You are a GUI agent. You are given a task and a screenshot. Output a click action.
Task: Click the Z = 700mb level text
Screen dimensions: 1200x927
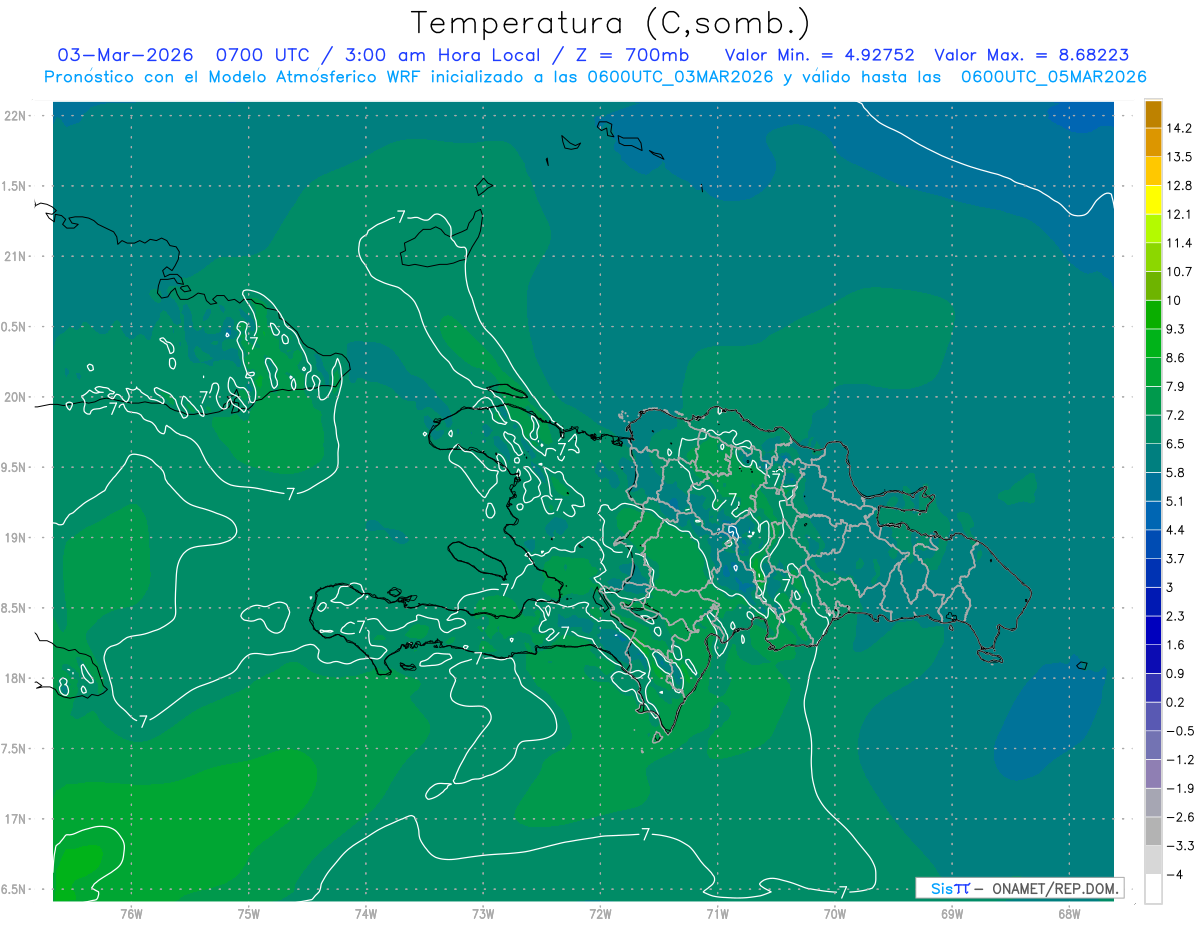tap(648, 55)
